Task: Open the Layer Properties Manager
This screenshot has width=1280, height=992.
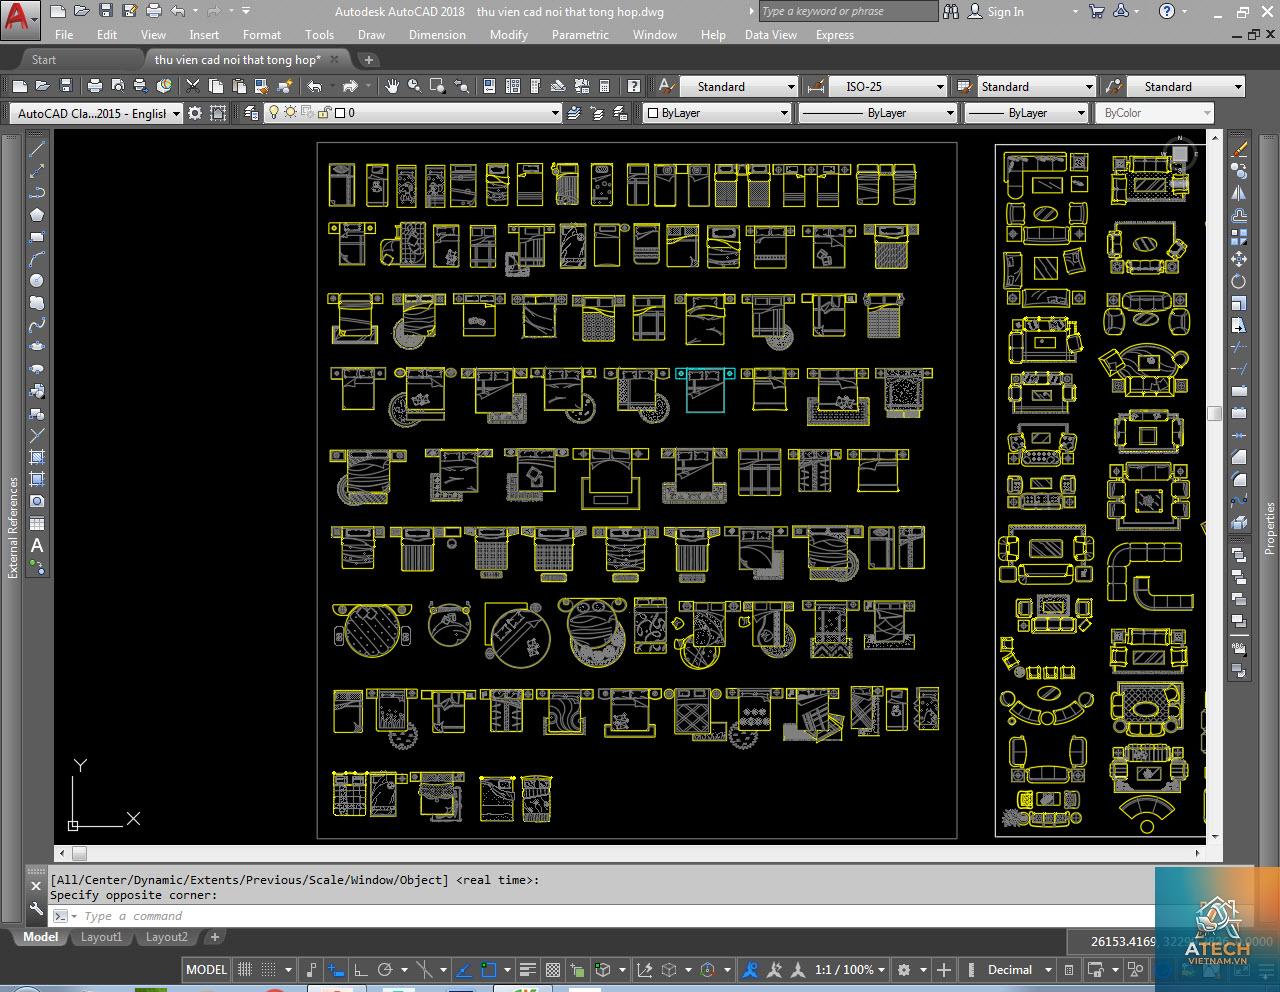Action: coord(251,113)
